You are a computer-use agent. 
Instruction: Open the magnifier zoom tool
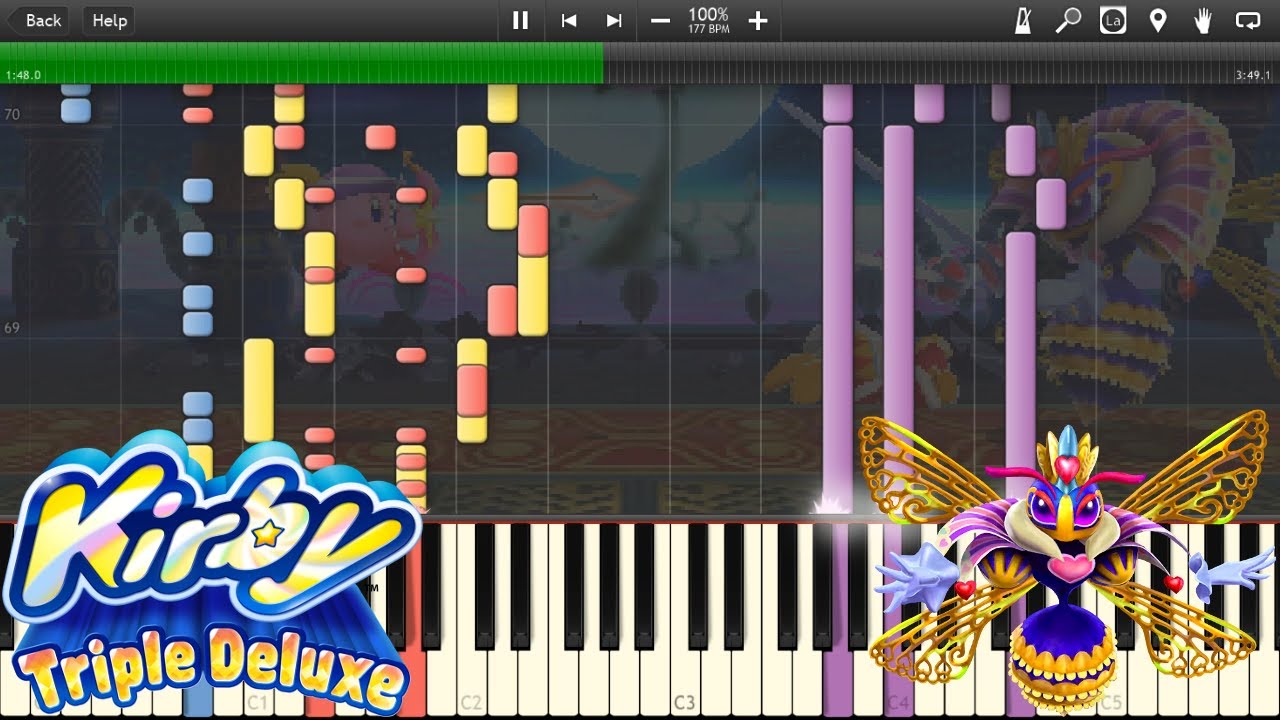(1068, 20)
